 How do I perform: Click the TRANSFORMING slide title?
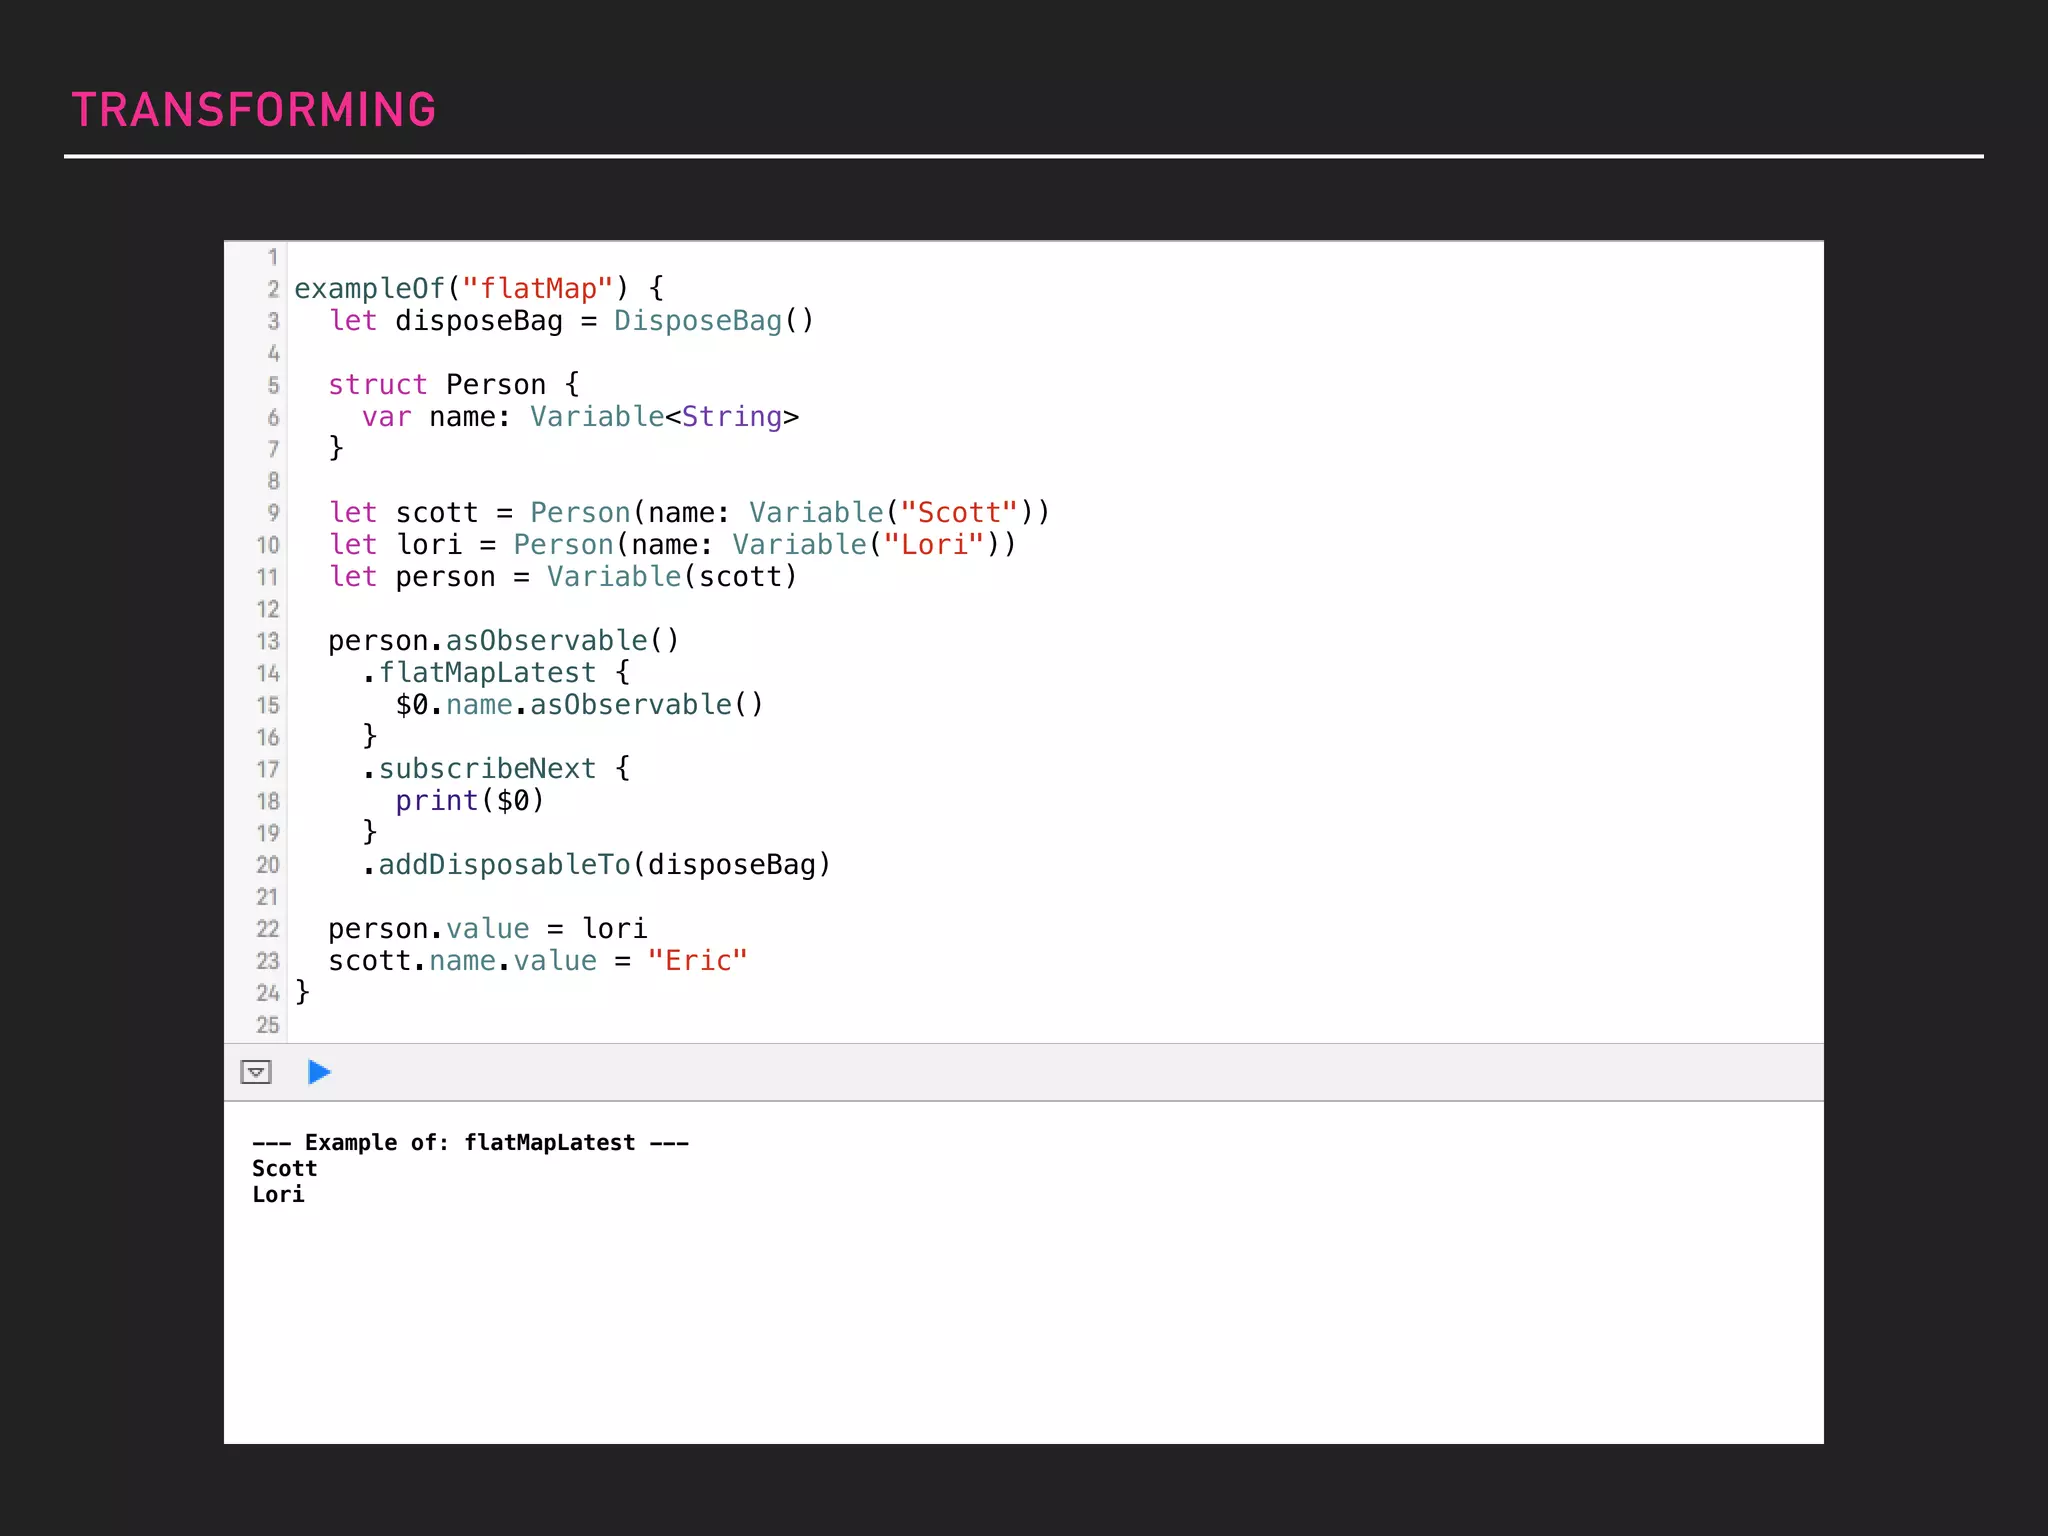[x=254, y=110]
